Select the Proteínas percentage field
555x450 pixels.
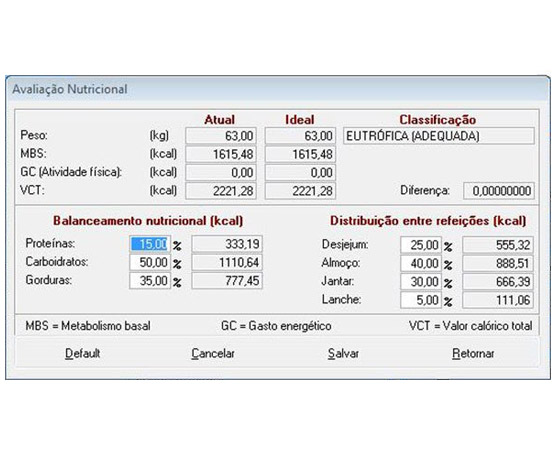pos(150,244)
